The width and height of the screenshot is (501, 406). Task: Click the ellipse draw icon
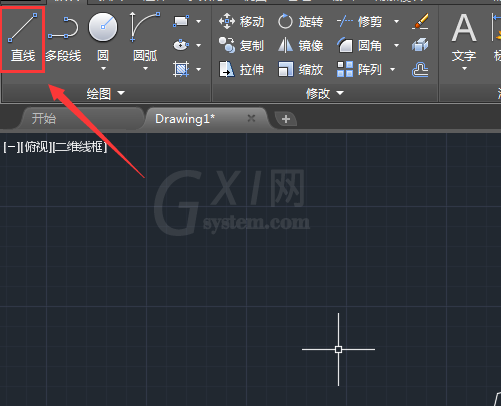[x=181, y=45]
